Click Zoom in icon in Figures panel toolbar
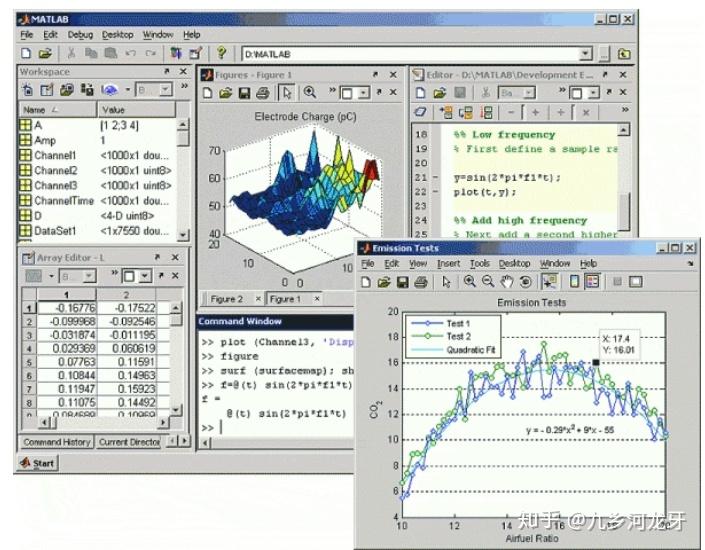The image size is (705, 550). pos(309,93)
